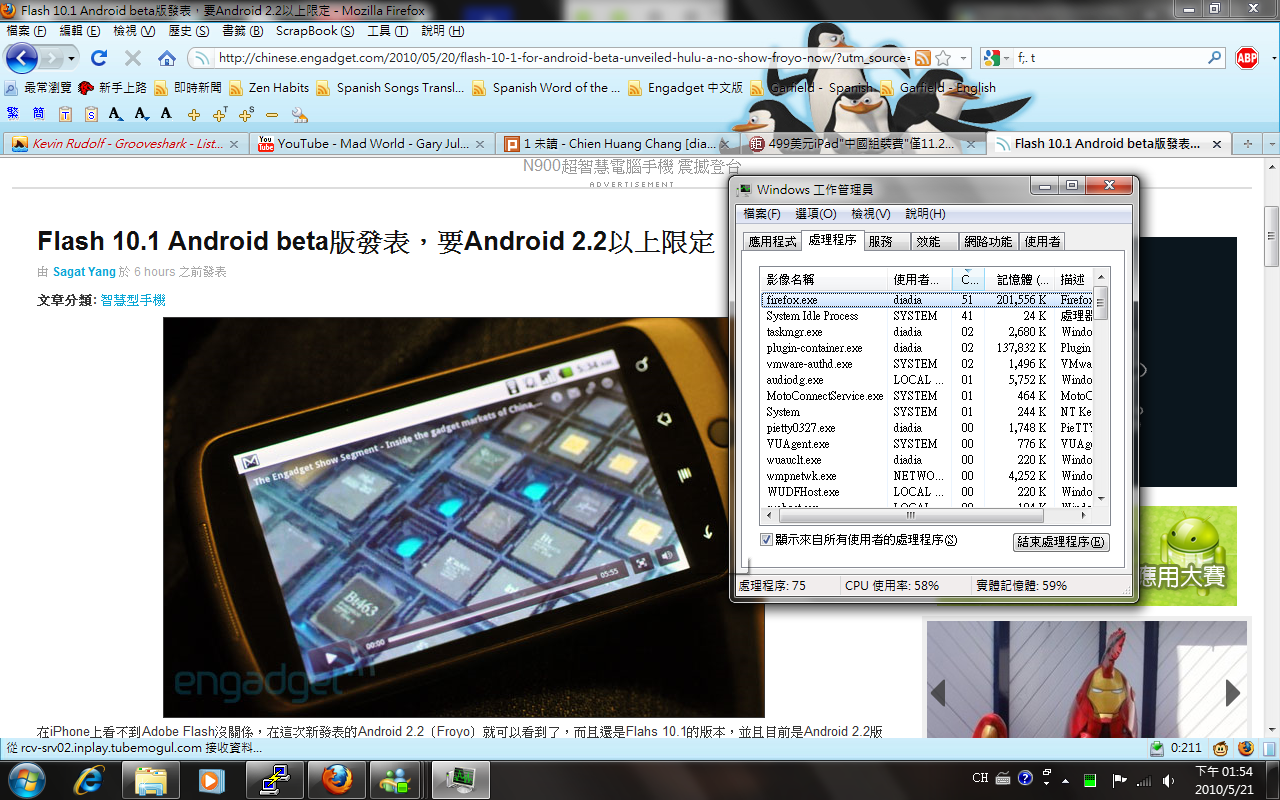Click in the Google search field
1280x800 pixels.
tap(1107, 58)
